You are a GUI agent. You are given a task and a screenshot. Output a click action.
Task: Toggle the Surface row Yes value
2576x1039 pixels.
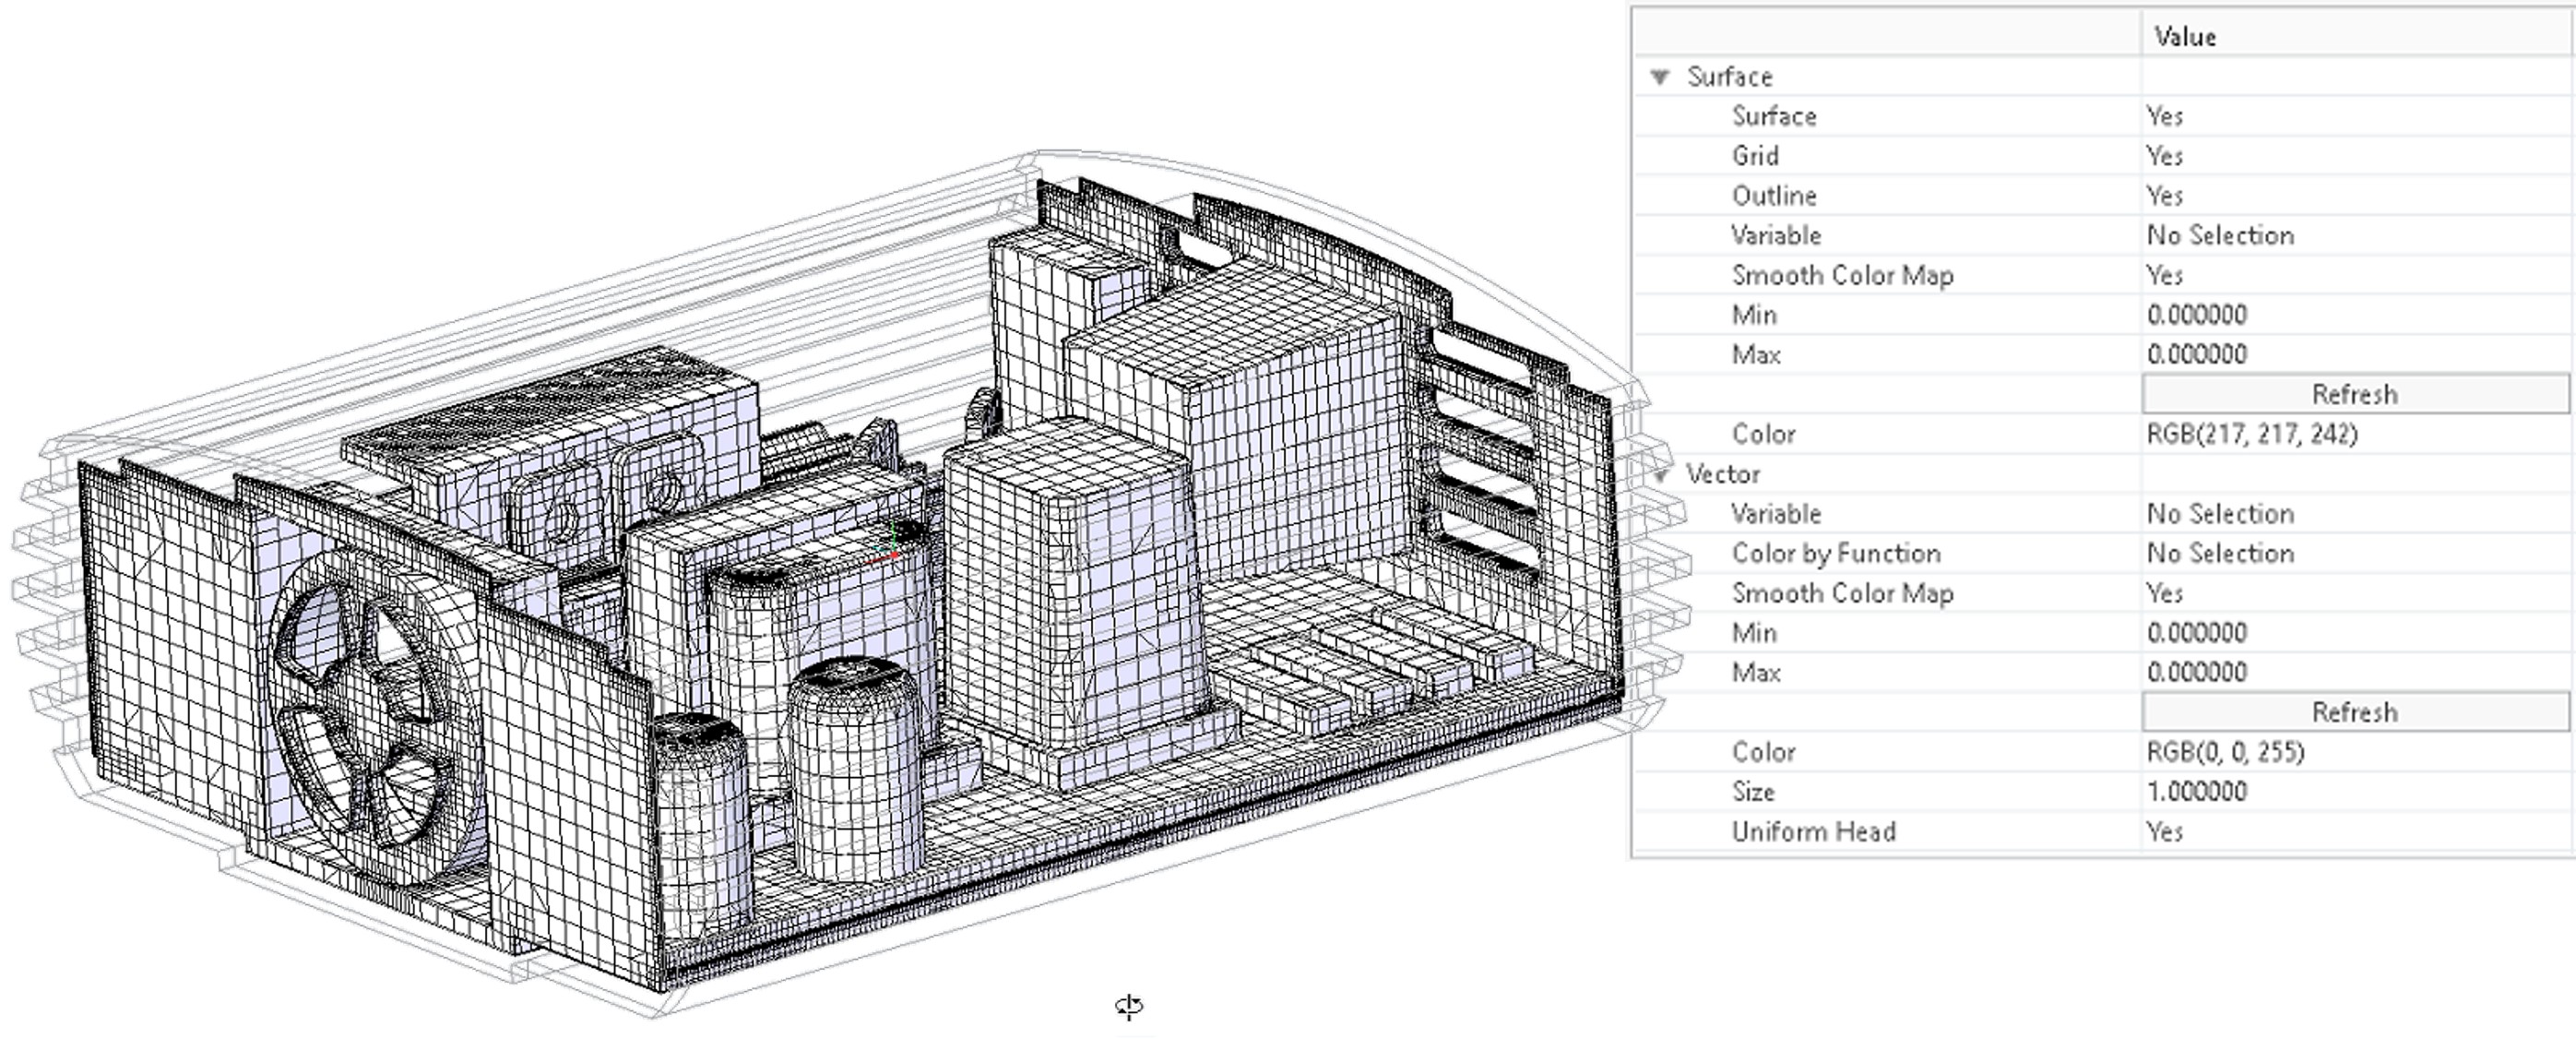pos(2165,117)
